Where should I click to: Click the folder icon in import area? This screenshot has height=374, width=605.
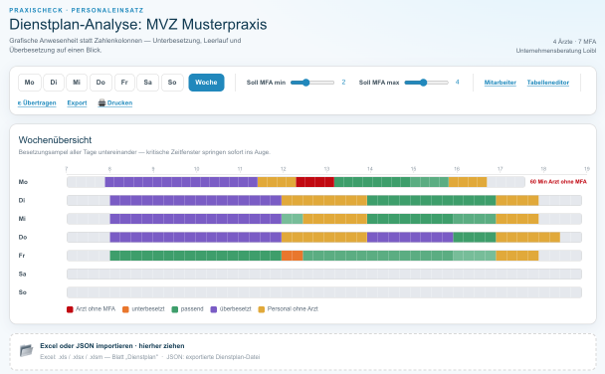26,350
